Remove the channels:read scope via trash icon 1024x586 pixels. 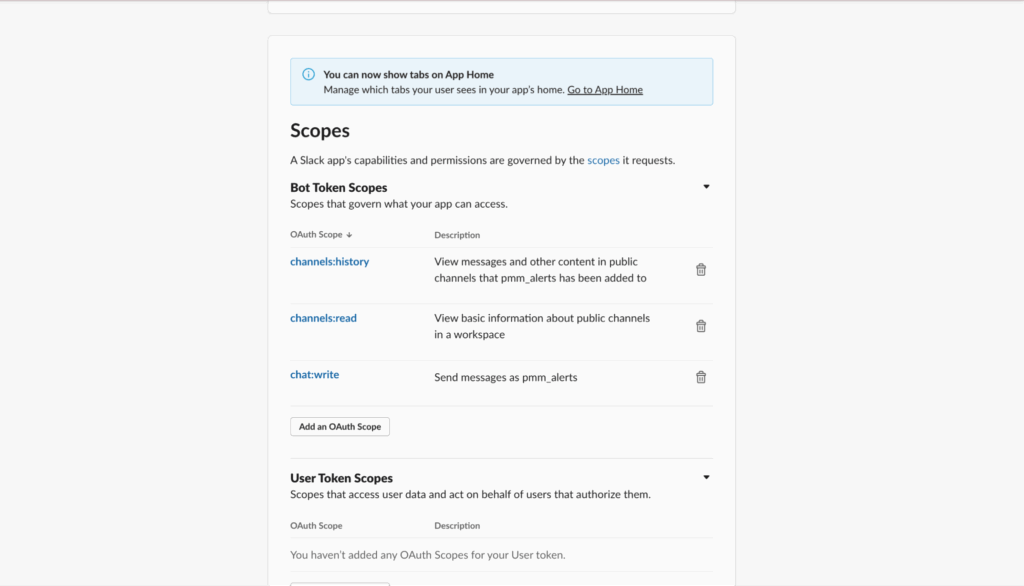click(x=701, y=326)
